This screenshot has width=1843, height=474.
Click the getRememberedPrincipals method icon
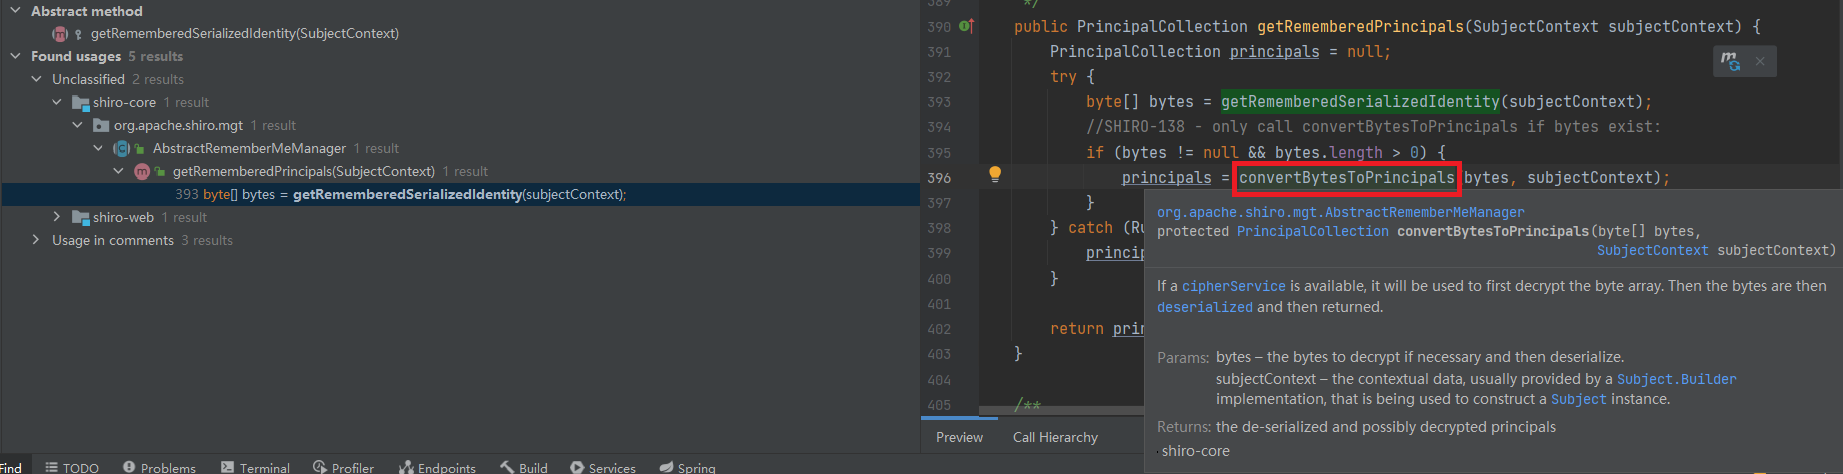point(142,171)
